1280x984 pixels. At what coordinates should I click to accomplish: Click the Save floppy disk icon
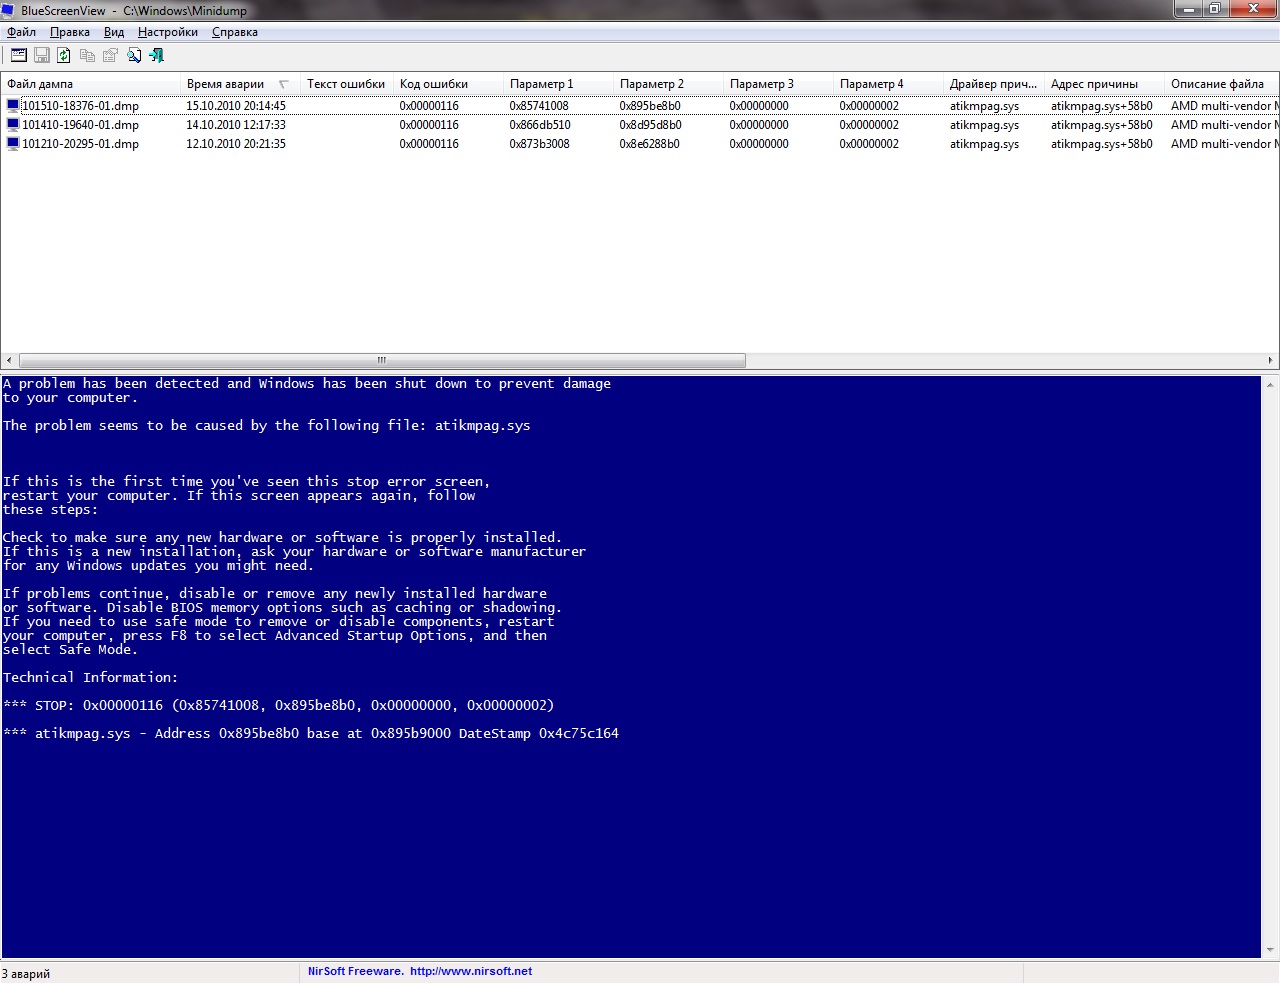(x=42, y=56)
